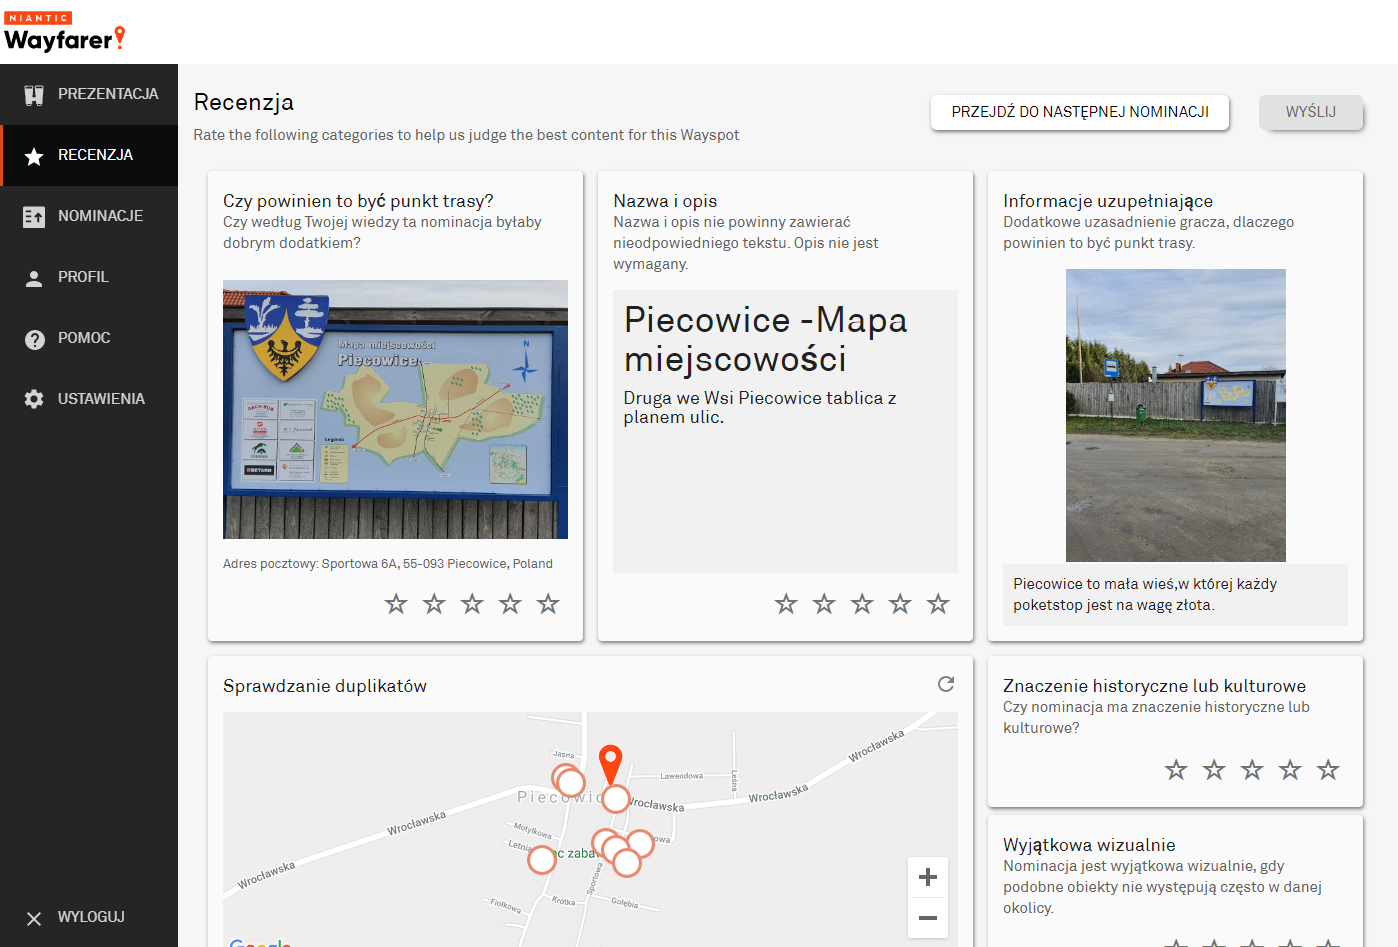Open the Piecowice map board photo
Viewport: 1398px width, 947px height.
click(395, 409)
